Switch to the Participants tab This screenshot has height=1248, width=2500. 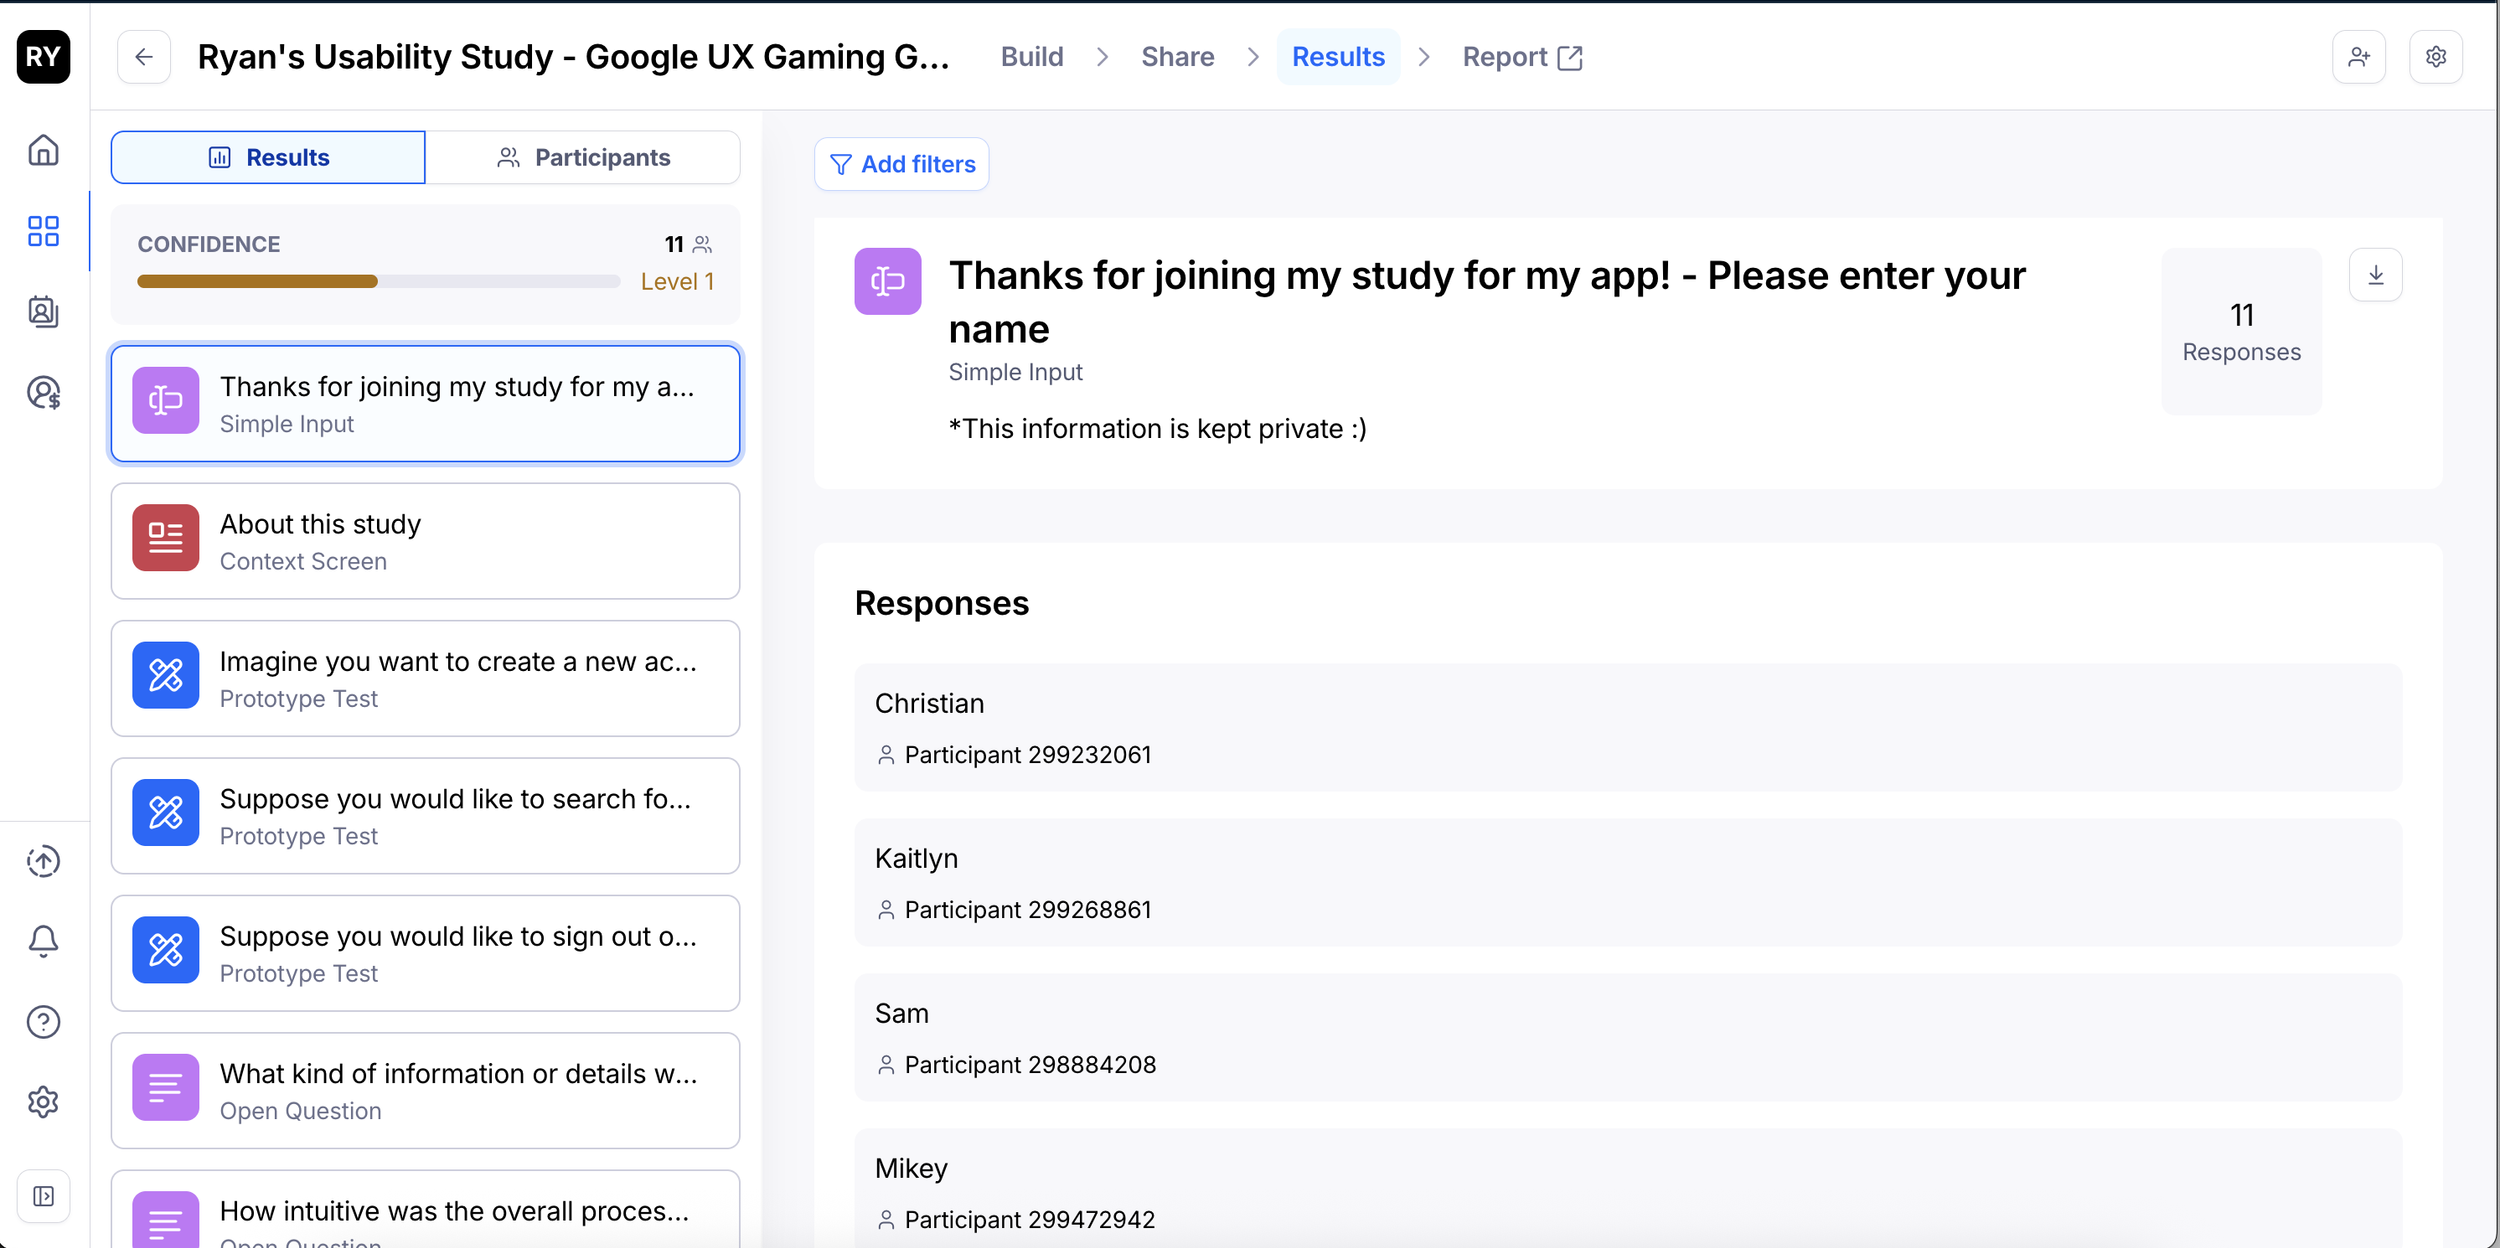[x=583, y=157]
